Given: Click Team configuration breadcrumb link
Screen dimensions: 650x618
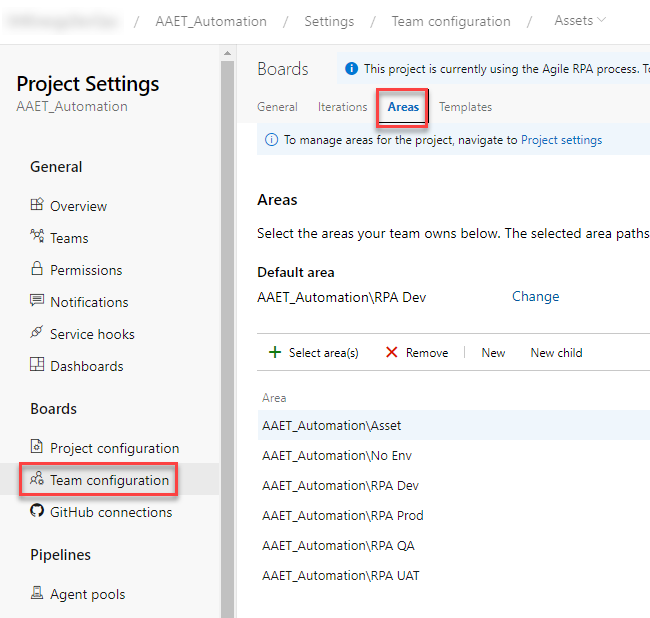Looking at the screenshot, I should [x=451, y=21].
